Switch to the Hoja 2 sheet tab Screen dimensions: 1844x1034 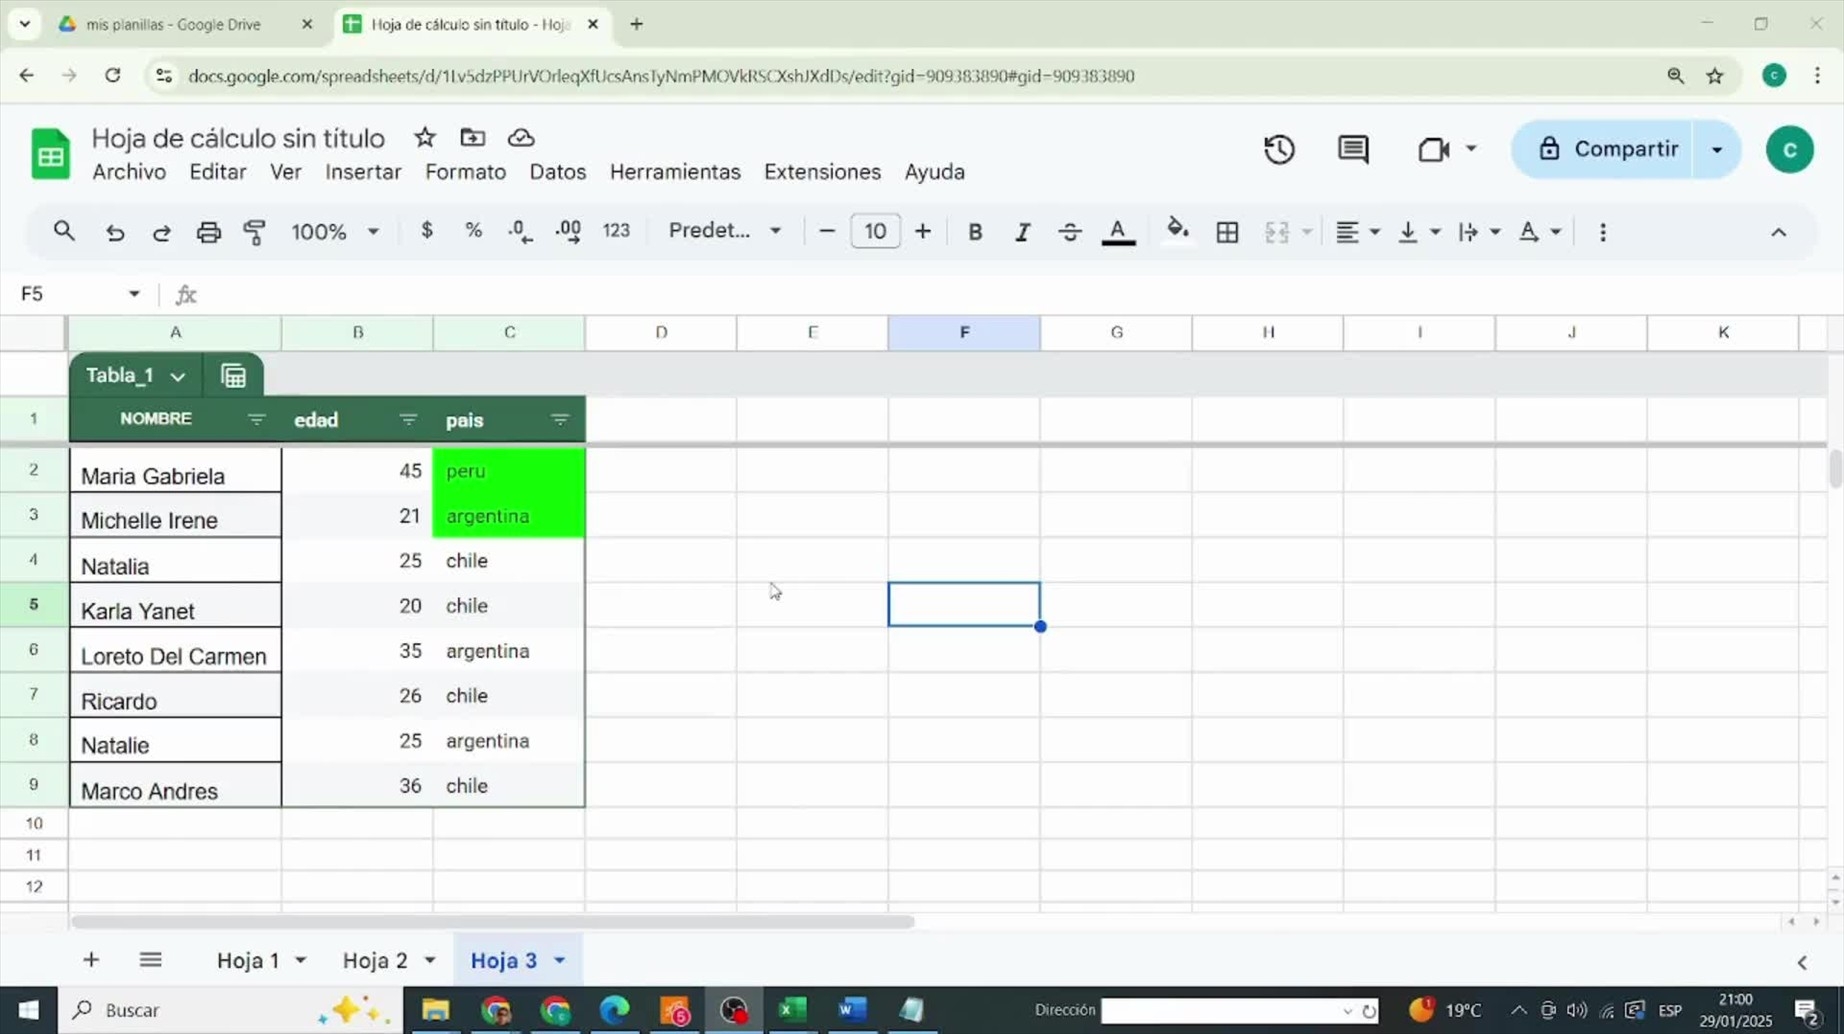(375, 960)
